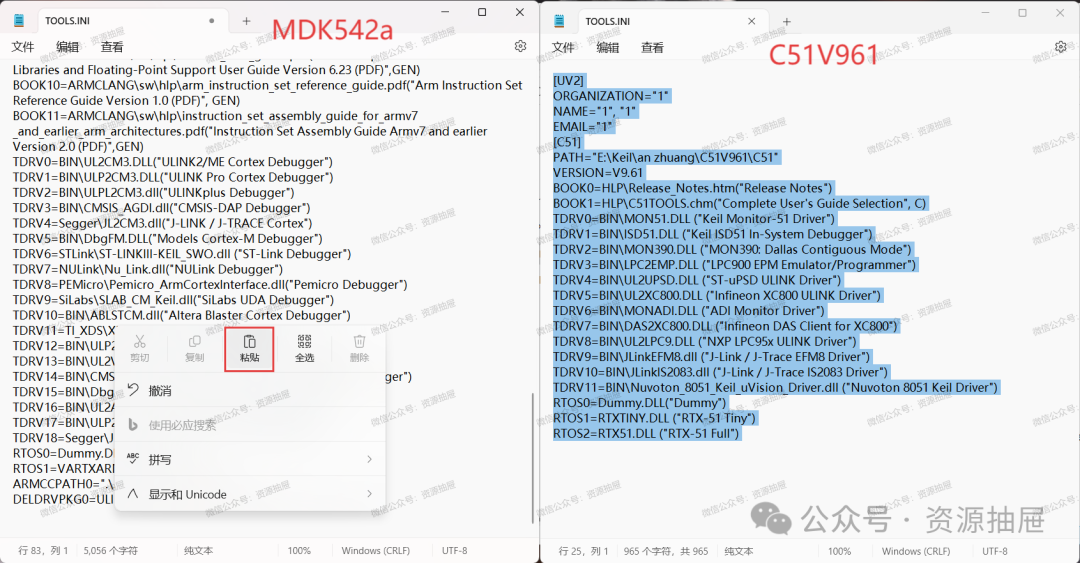Open 文件 menu in left Notepad window
Viewport: 1080px width, 563px height.
(23, 47)
